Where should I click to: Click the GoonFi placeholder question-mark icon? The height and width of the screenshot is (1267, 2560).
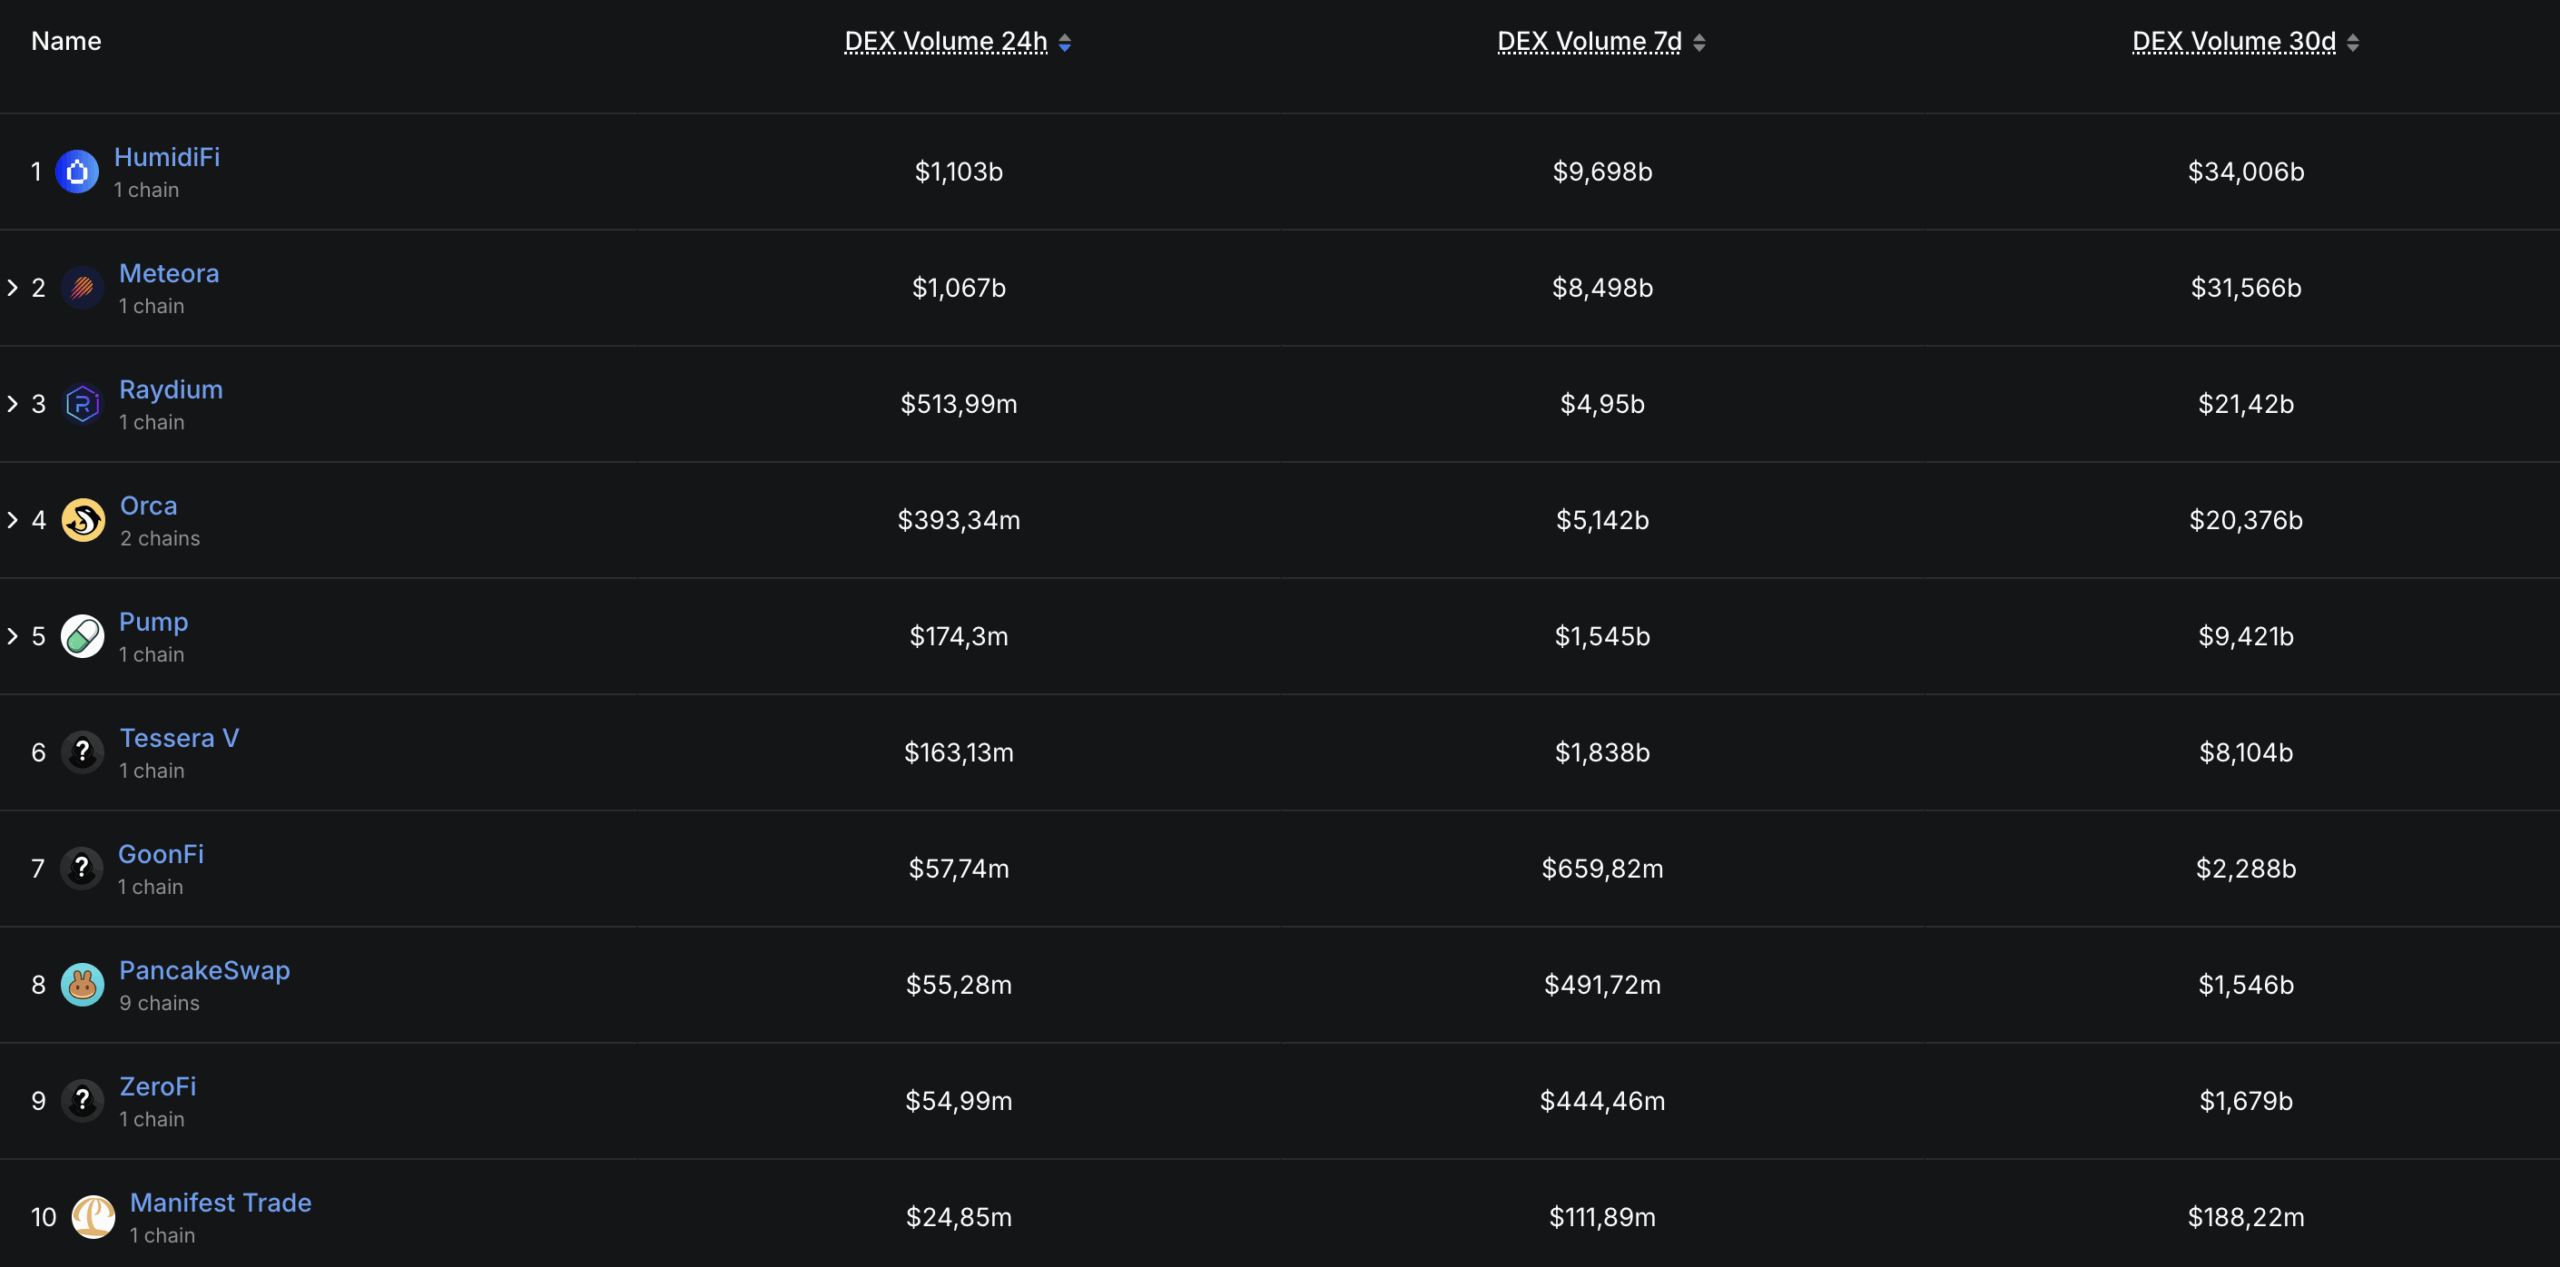point(81,868)
